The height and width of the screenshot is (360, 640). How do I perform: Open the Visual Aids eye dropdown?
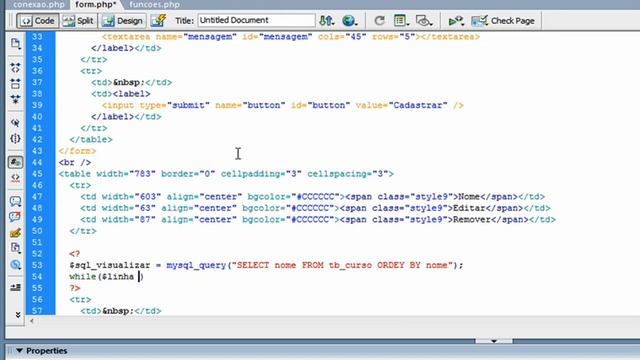pyautogui.click(x=424, y=20)
